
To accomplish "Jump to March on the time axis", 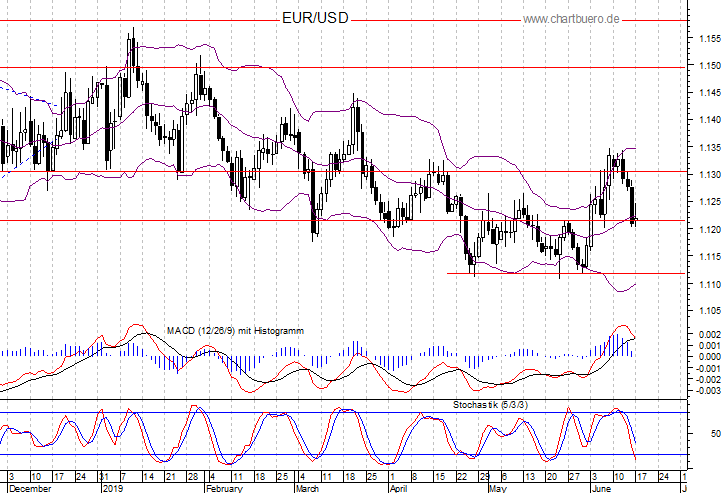I will coord(307,487).
